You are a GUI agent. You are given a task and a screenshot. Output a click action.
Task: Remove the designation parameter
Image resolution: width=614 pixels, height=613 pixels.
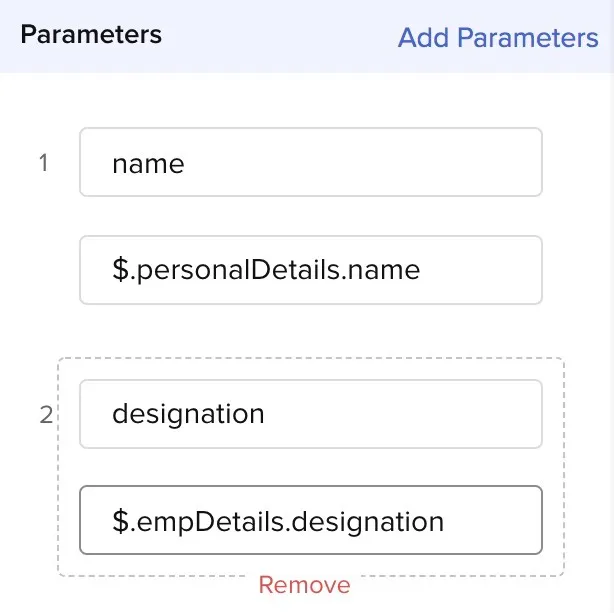pyautogui.click(x=304, y=585)
